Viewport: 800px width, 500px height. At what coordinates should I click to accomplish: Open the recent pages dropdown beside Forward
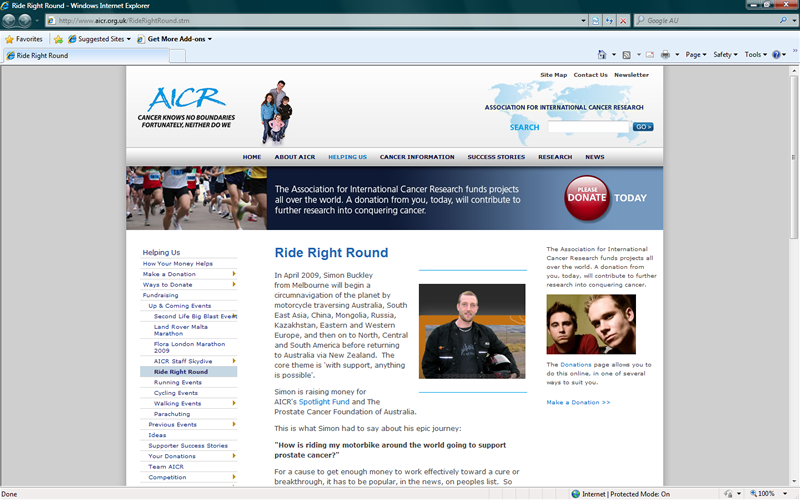(x=37, y=20)
